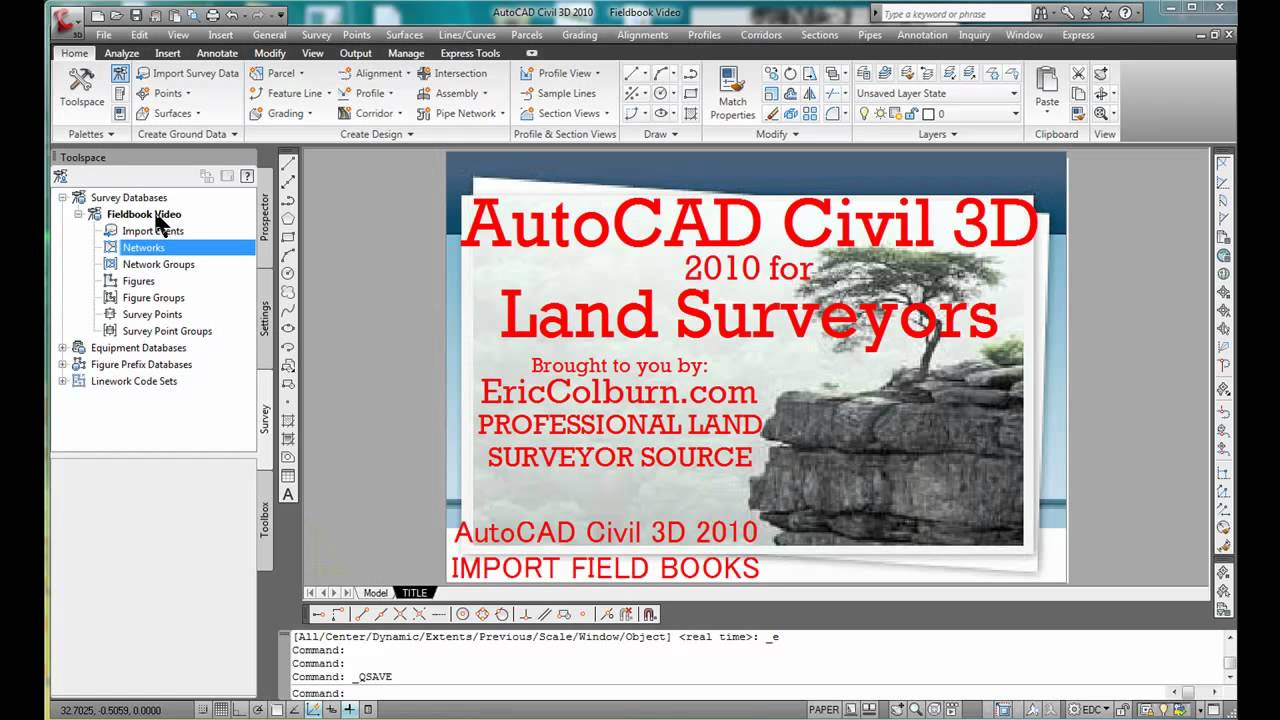The height and width of the screenshot is (720, 1280).
Task: Click the Help question mark icon in title bar
Action: pos(1125,14)
